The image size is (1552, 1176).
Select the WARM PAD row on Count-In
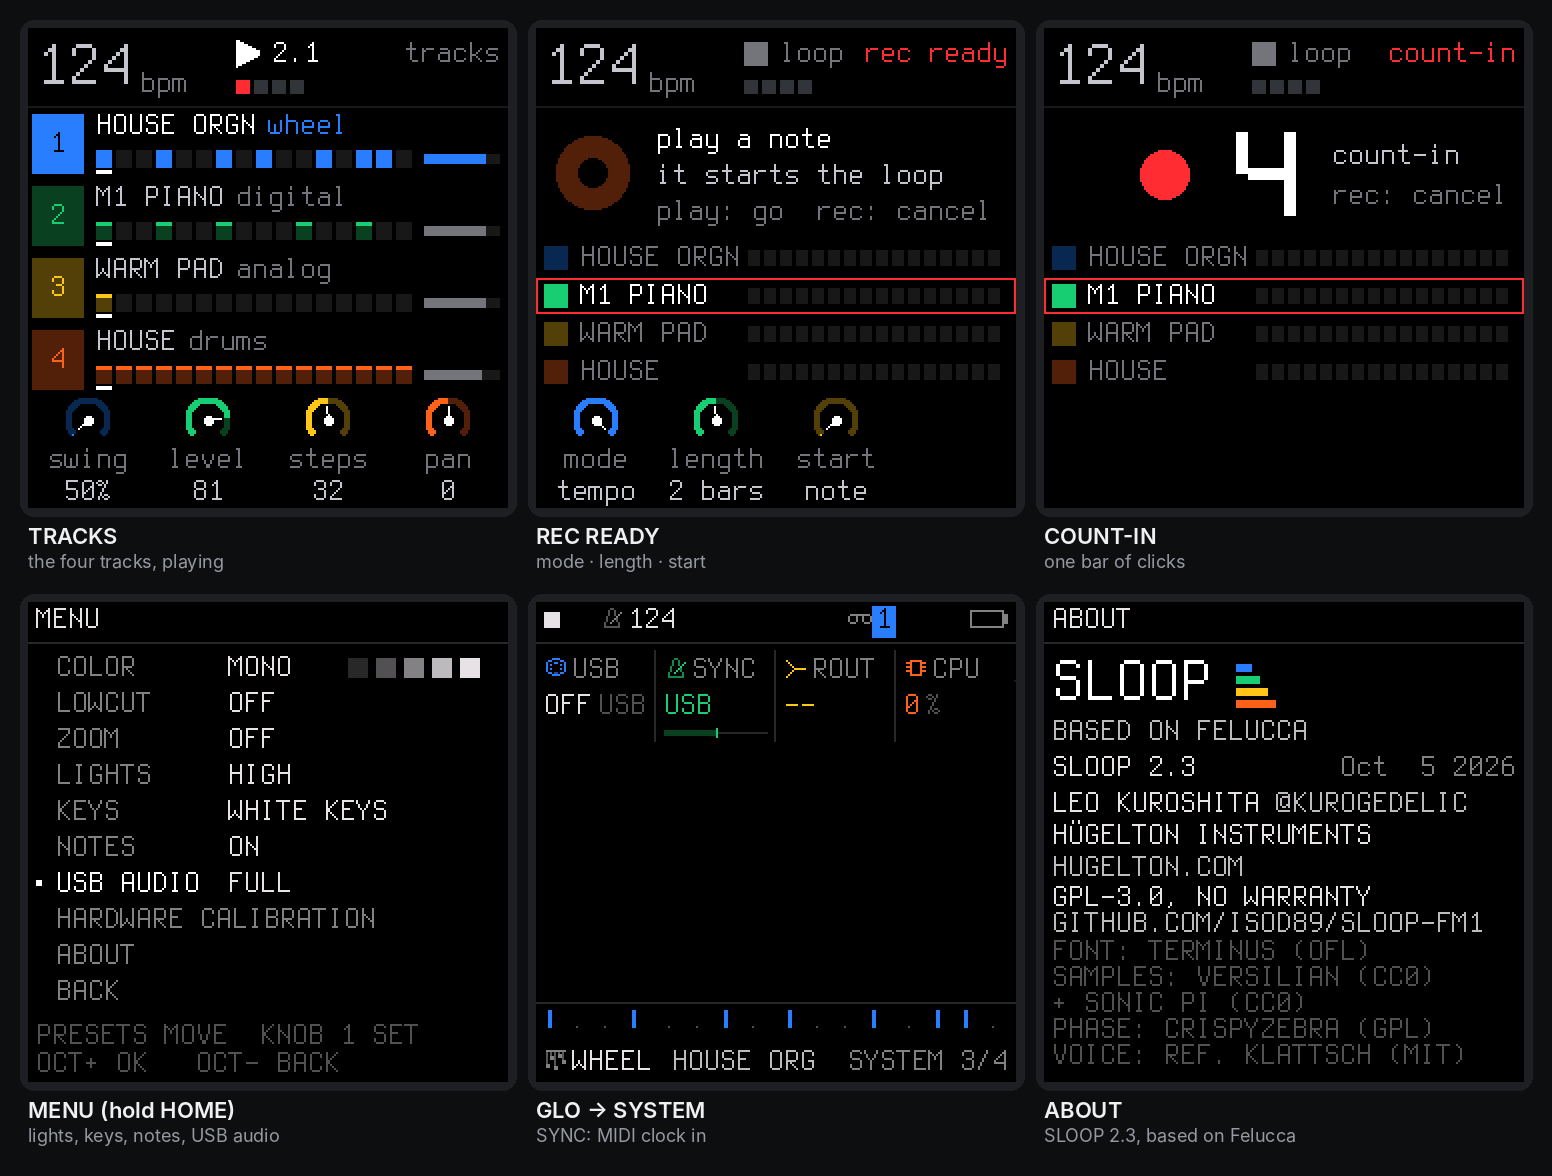tap(1284, 333)
